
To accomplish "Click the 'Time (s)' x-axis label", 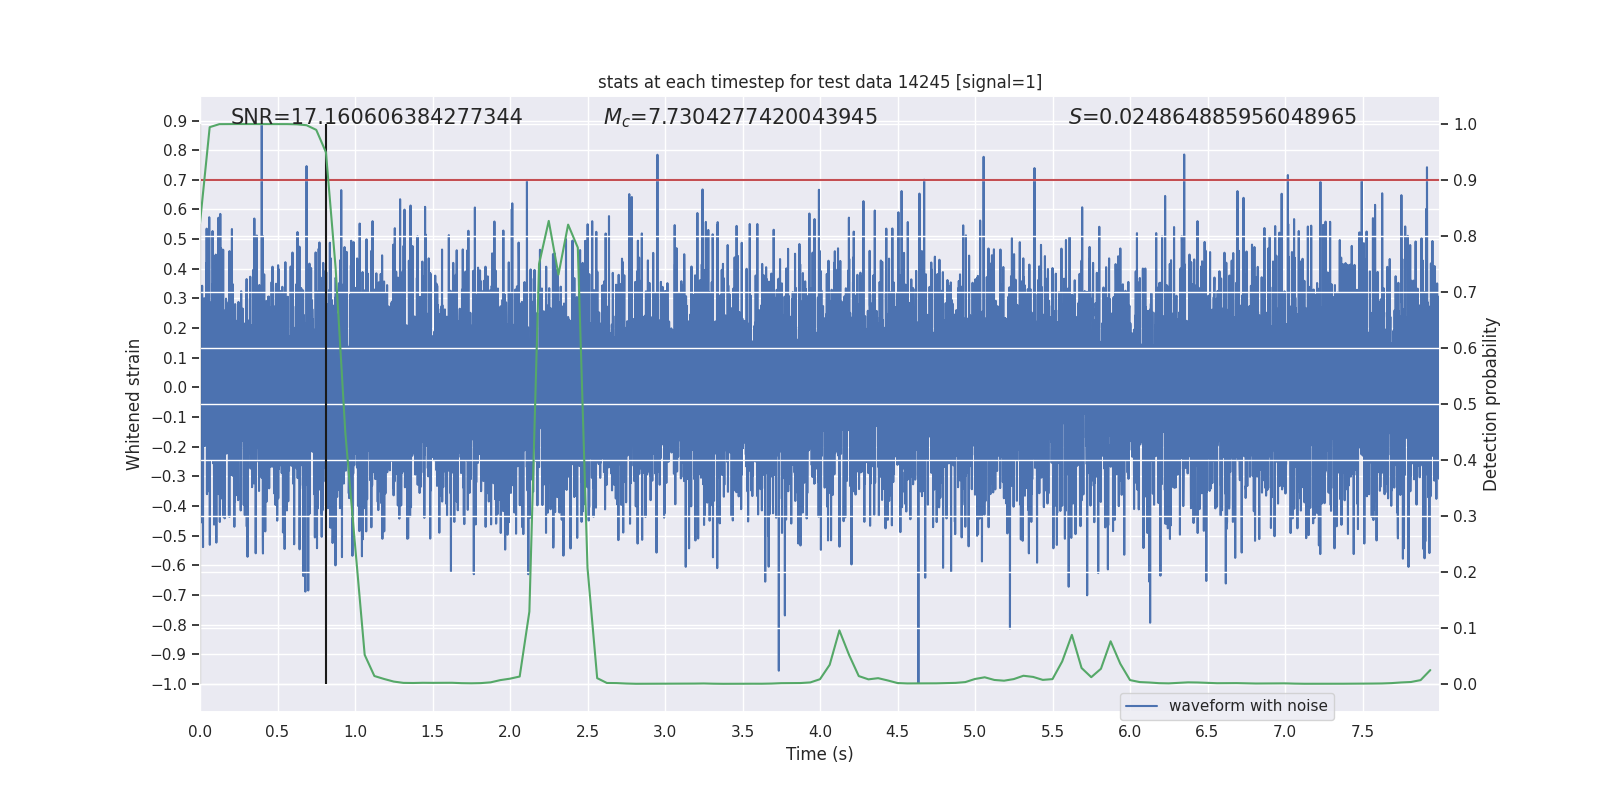I will click(x=819, y=754).
